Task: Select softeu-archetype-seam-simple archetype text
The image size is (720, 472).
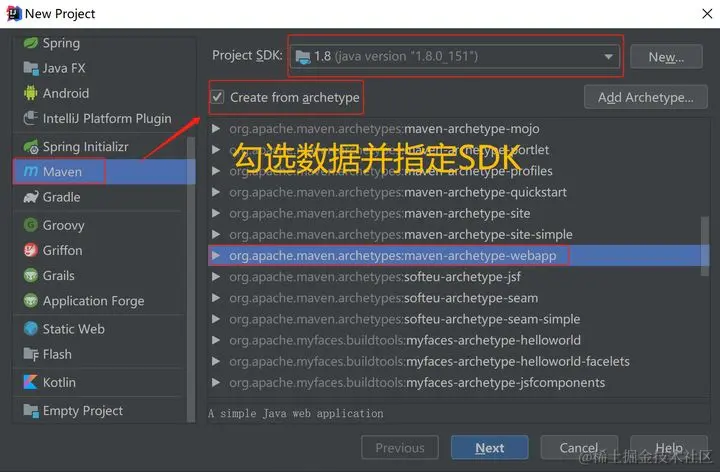Action: tap(405, 319)
